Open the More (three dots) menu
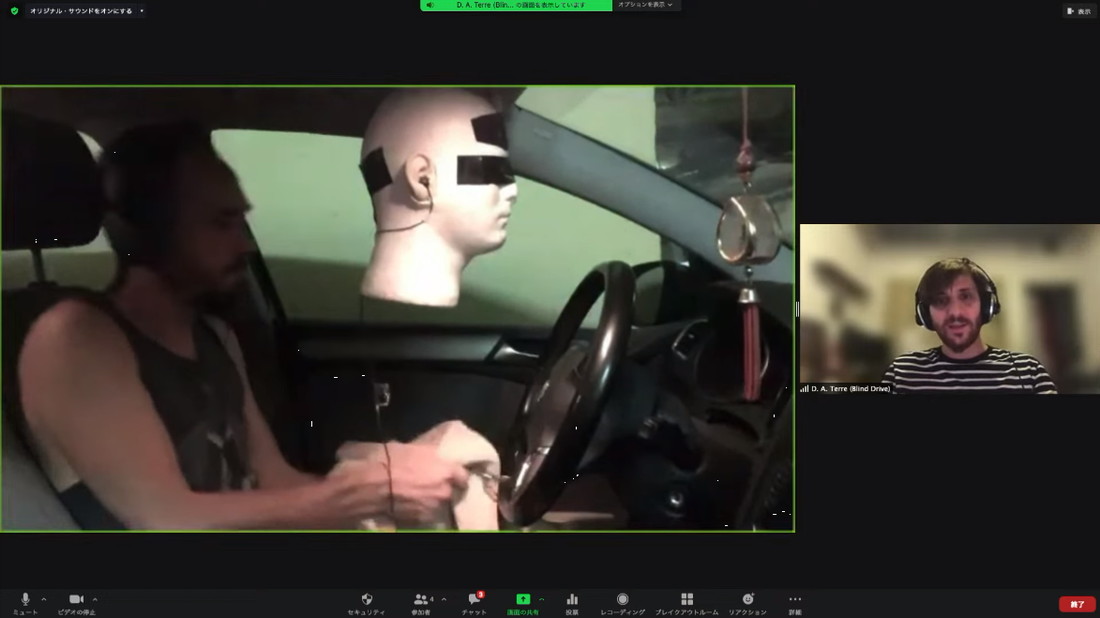 tap(795, 601)
